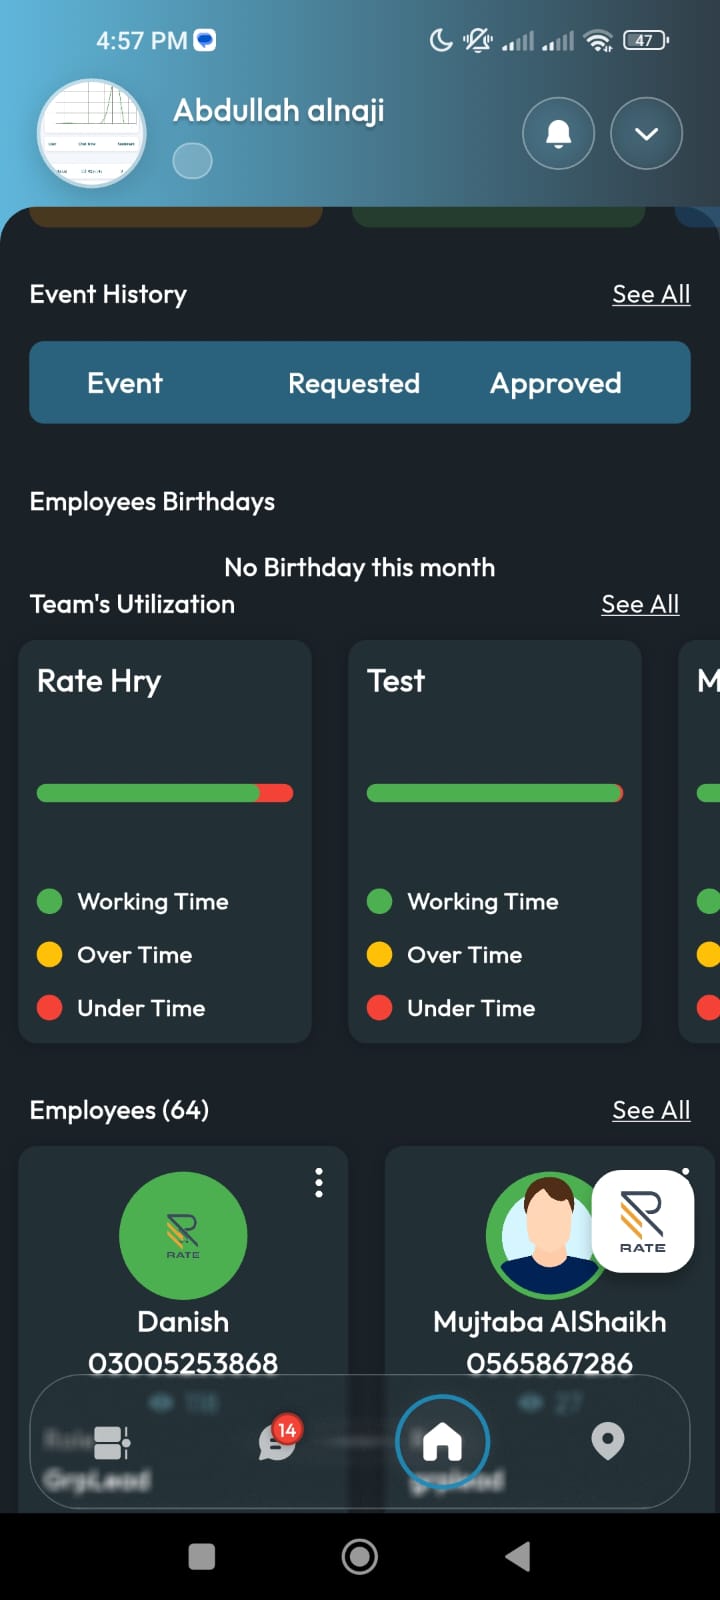
Task: Open See All for Employees
Action: pyautogui.click(x=651, y=1110)
